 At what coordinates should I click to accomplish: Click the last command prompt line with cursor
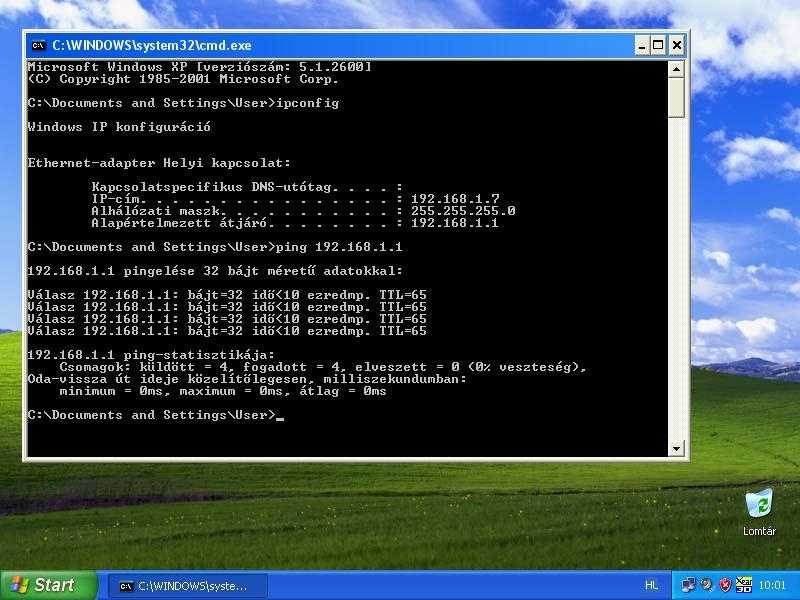click(x=156, y=415)
